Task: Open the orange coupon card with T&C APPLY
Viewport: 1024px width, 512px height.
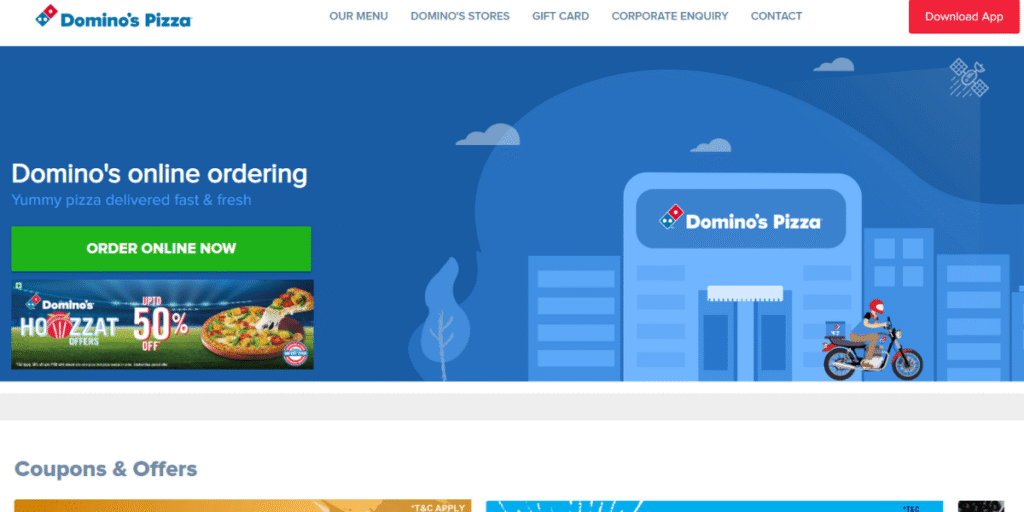Action: 243,506
